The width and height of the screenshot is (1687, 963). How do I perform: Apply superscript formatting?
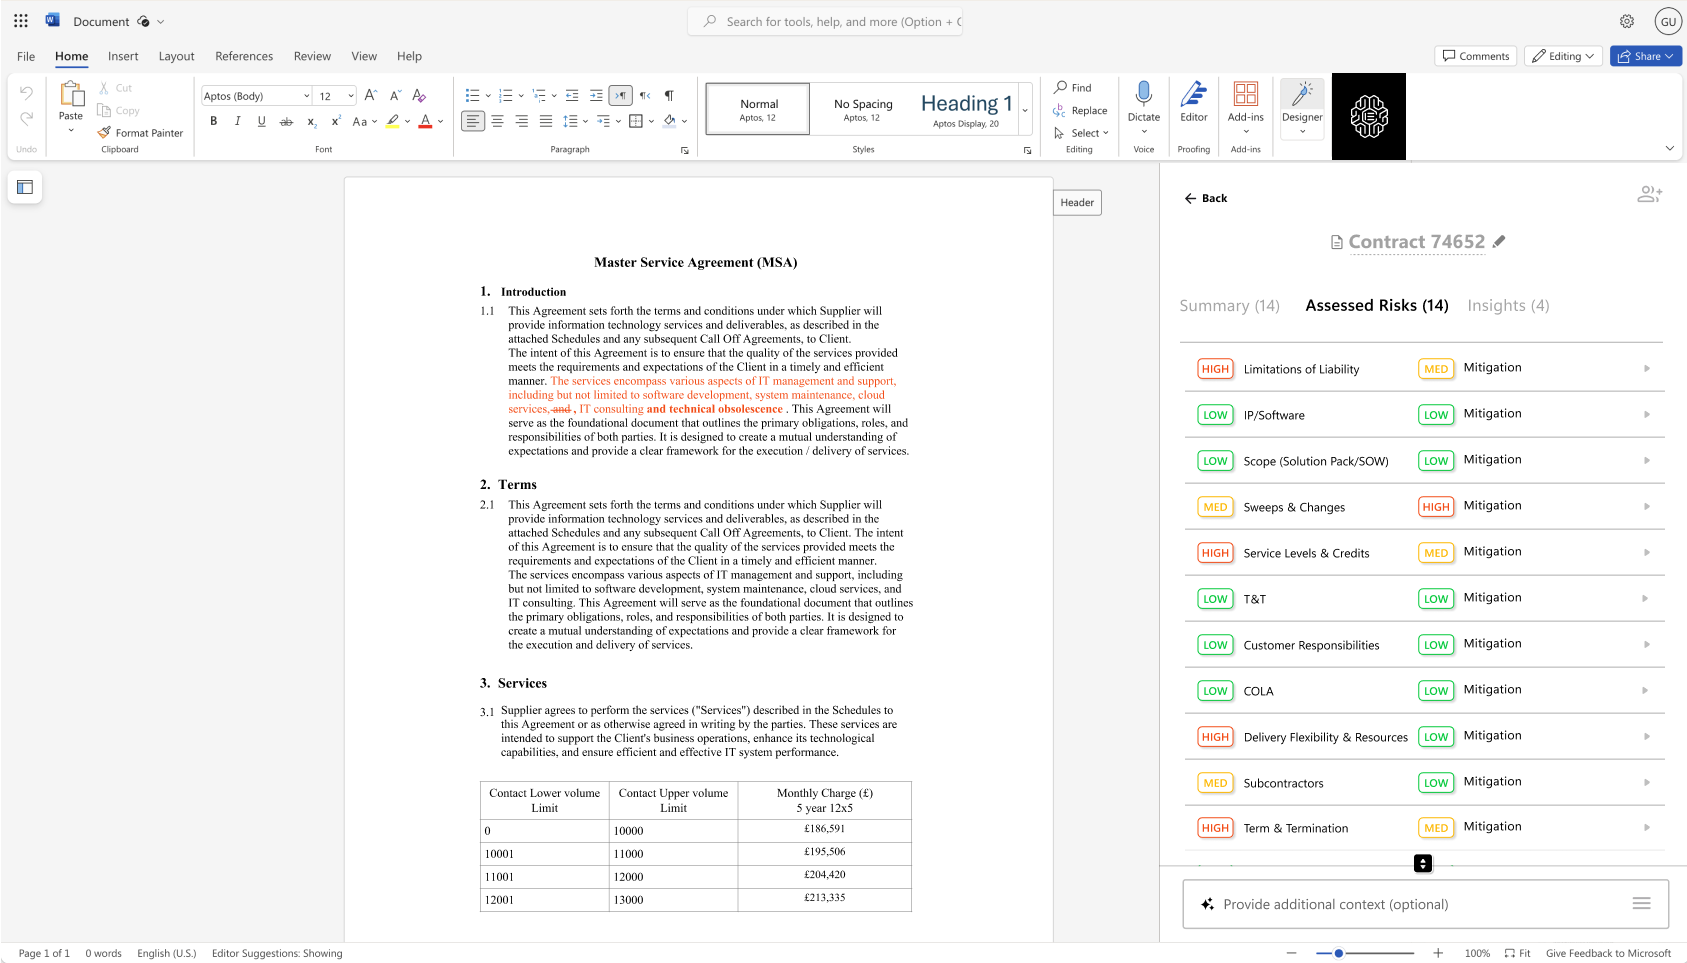pos(335,122)
